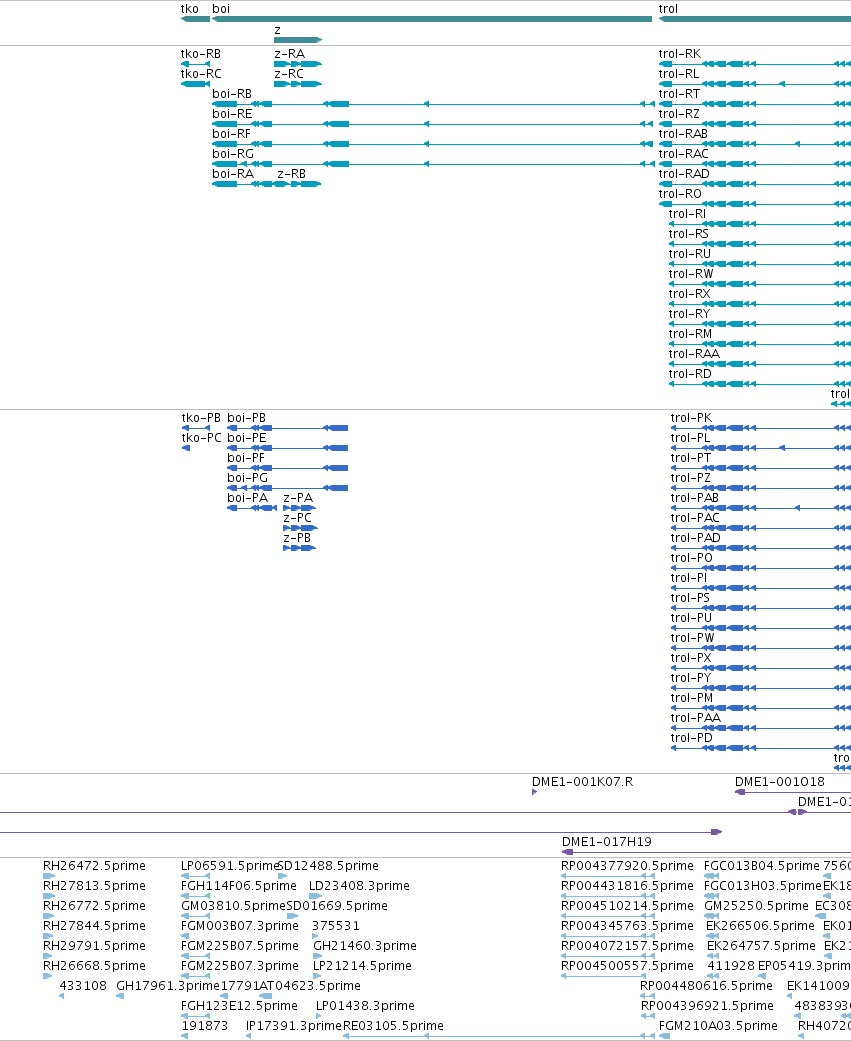
Task: Select the 191873 EST label
Action: pyautogui.click(x=204, y=1025)
